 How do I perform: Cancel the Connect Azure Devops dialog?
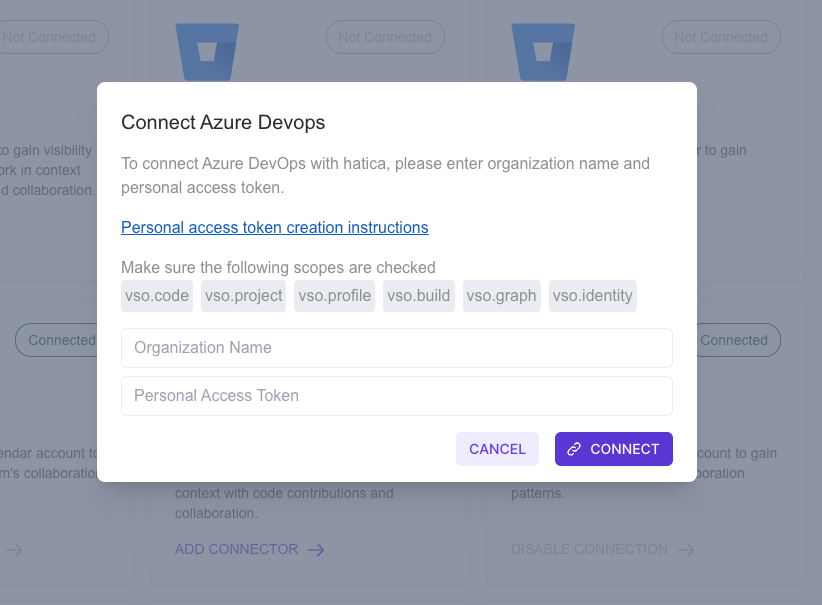[497, 449]
